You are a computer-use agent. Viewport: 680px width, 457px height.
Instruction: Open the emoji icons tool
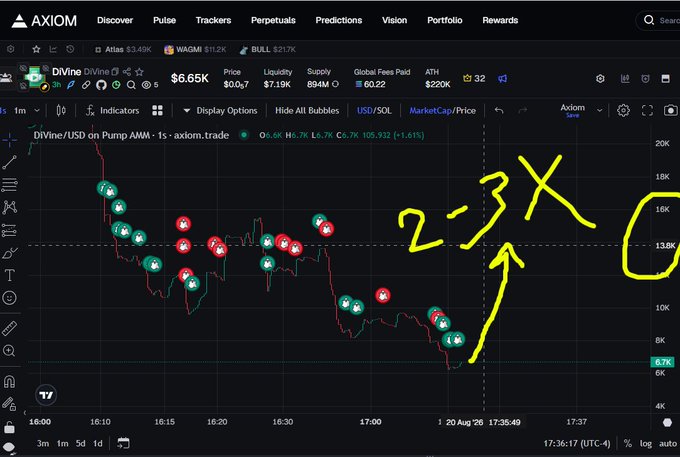[x=10, y=297]
